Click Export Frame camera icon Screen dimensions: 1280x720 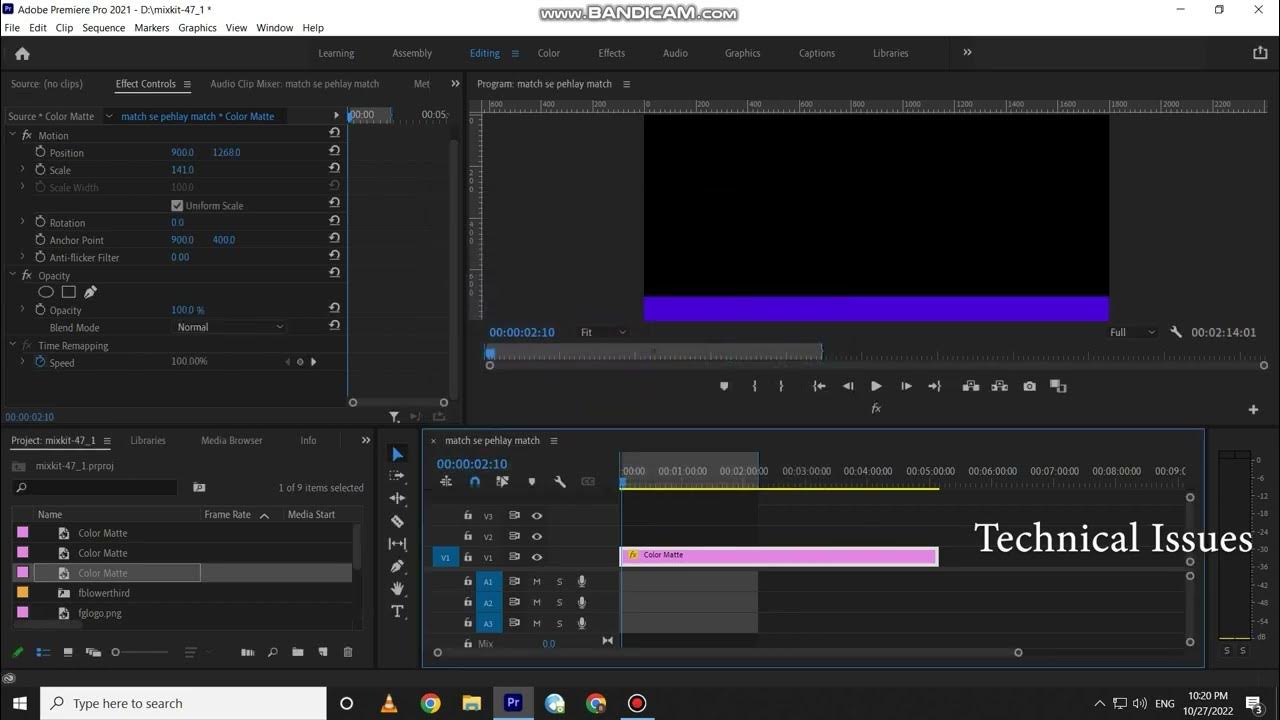tap(1029, 386)
